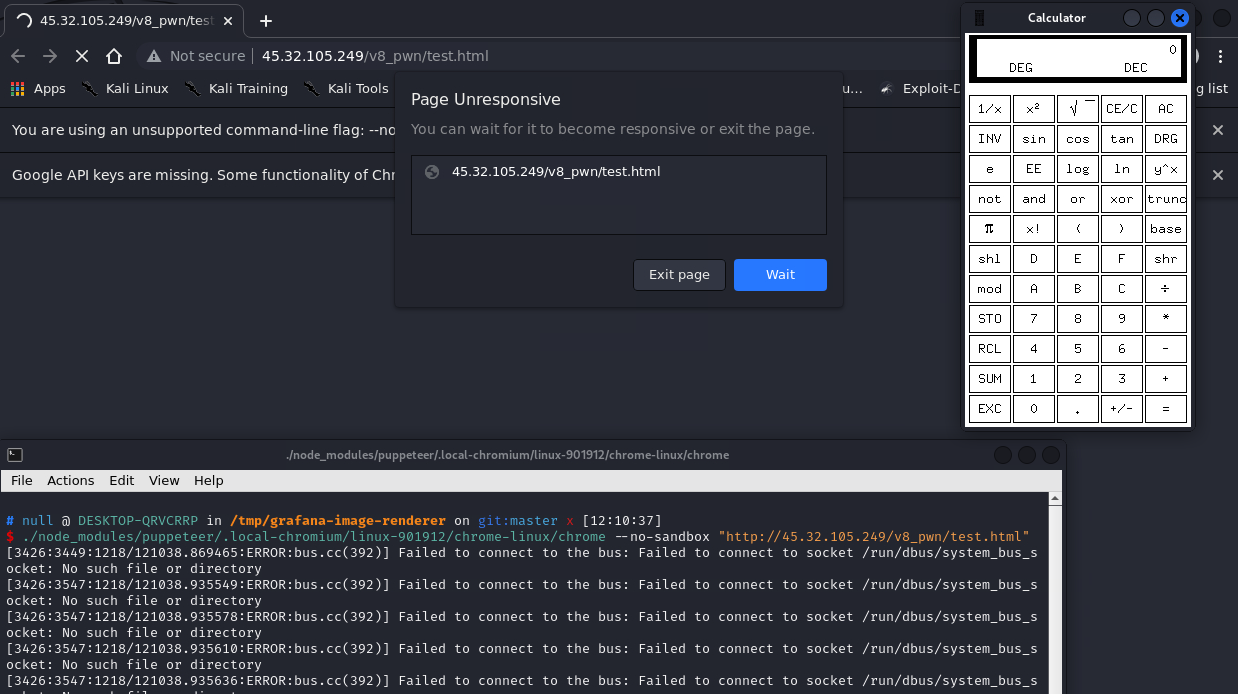This screenshot has height=694, width=1238.
Task: Open a new browser tab
Action: [266, 21]
